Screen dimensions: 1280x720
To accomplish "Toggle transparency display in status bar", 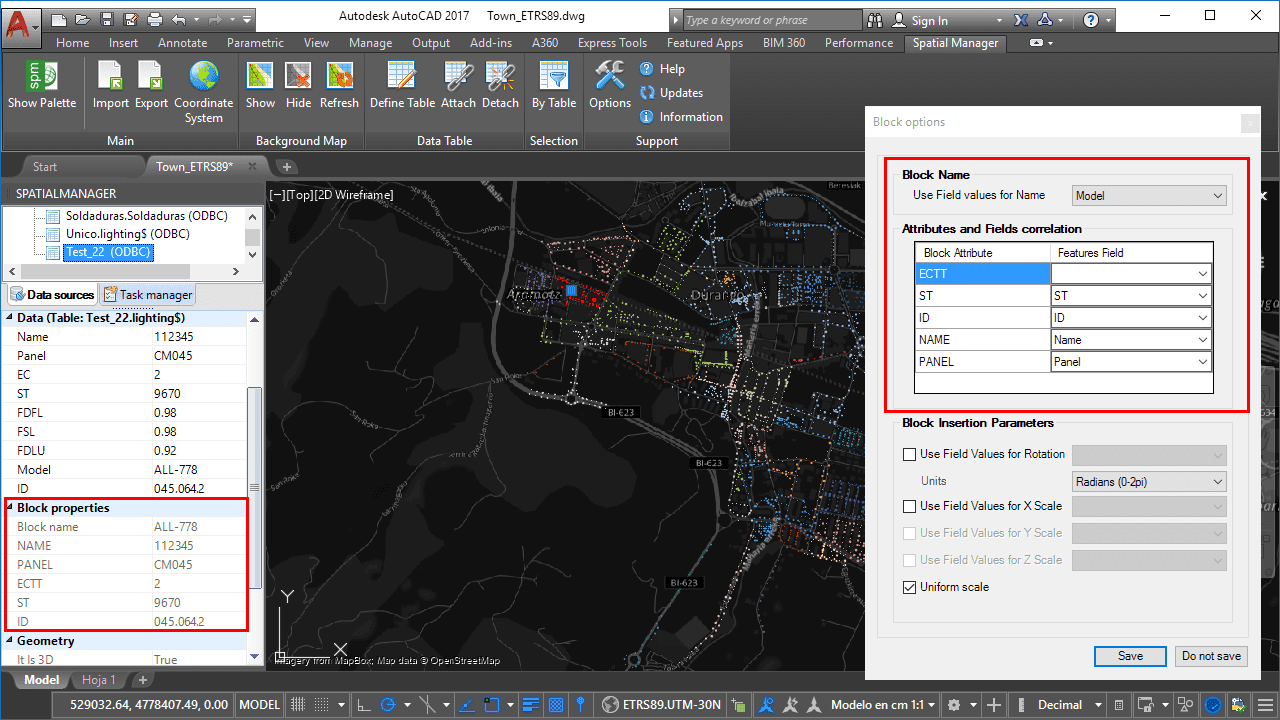I will coord(557,705).
